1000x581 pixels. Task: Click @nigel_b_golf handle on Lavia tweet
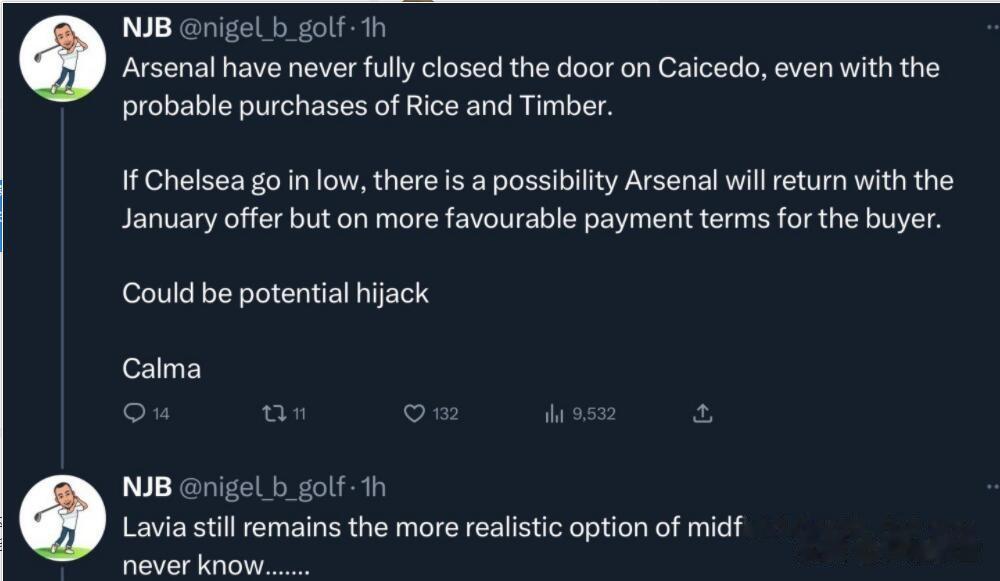(x=262, y=488)
